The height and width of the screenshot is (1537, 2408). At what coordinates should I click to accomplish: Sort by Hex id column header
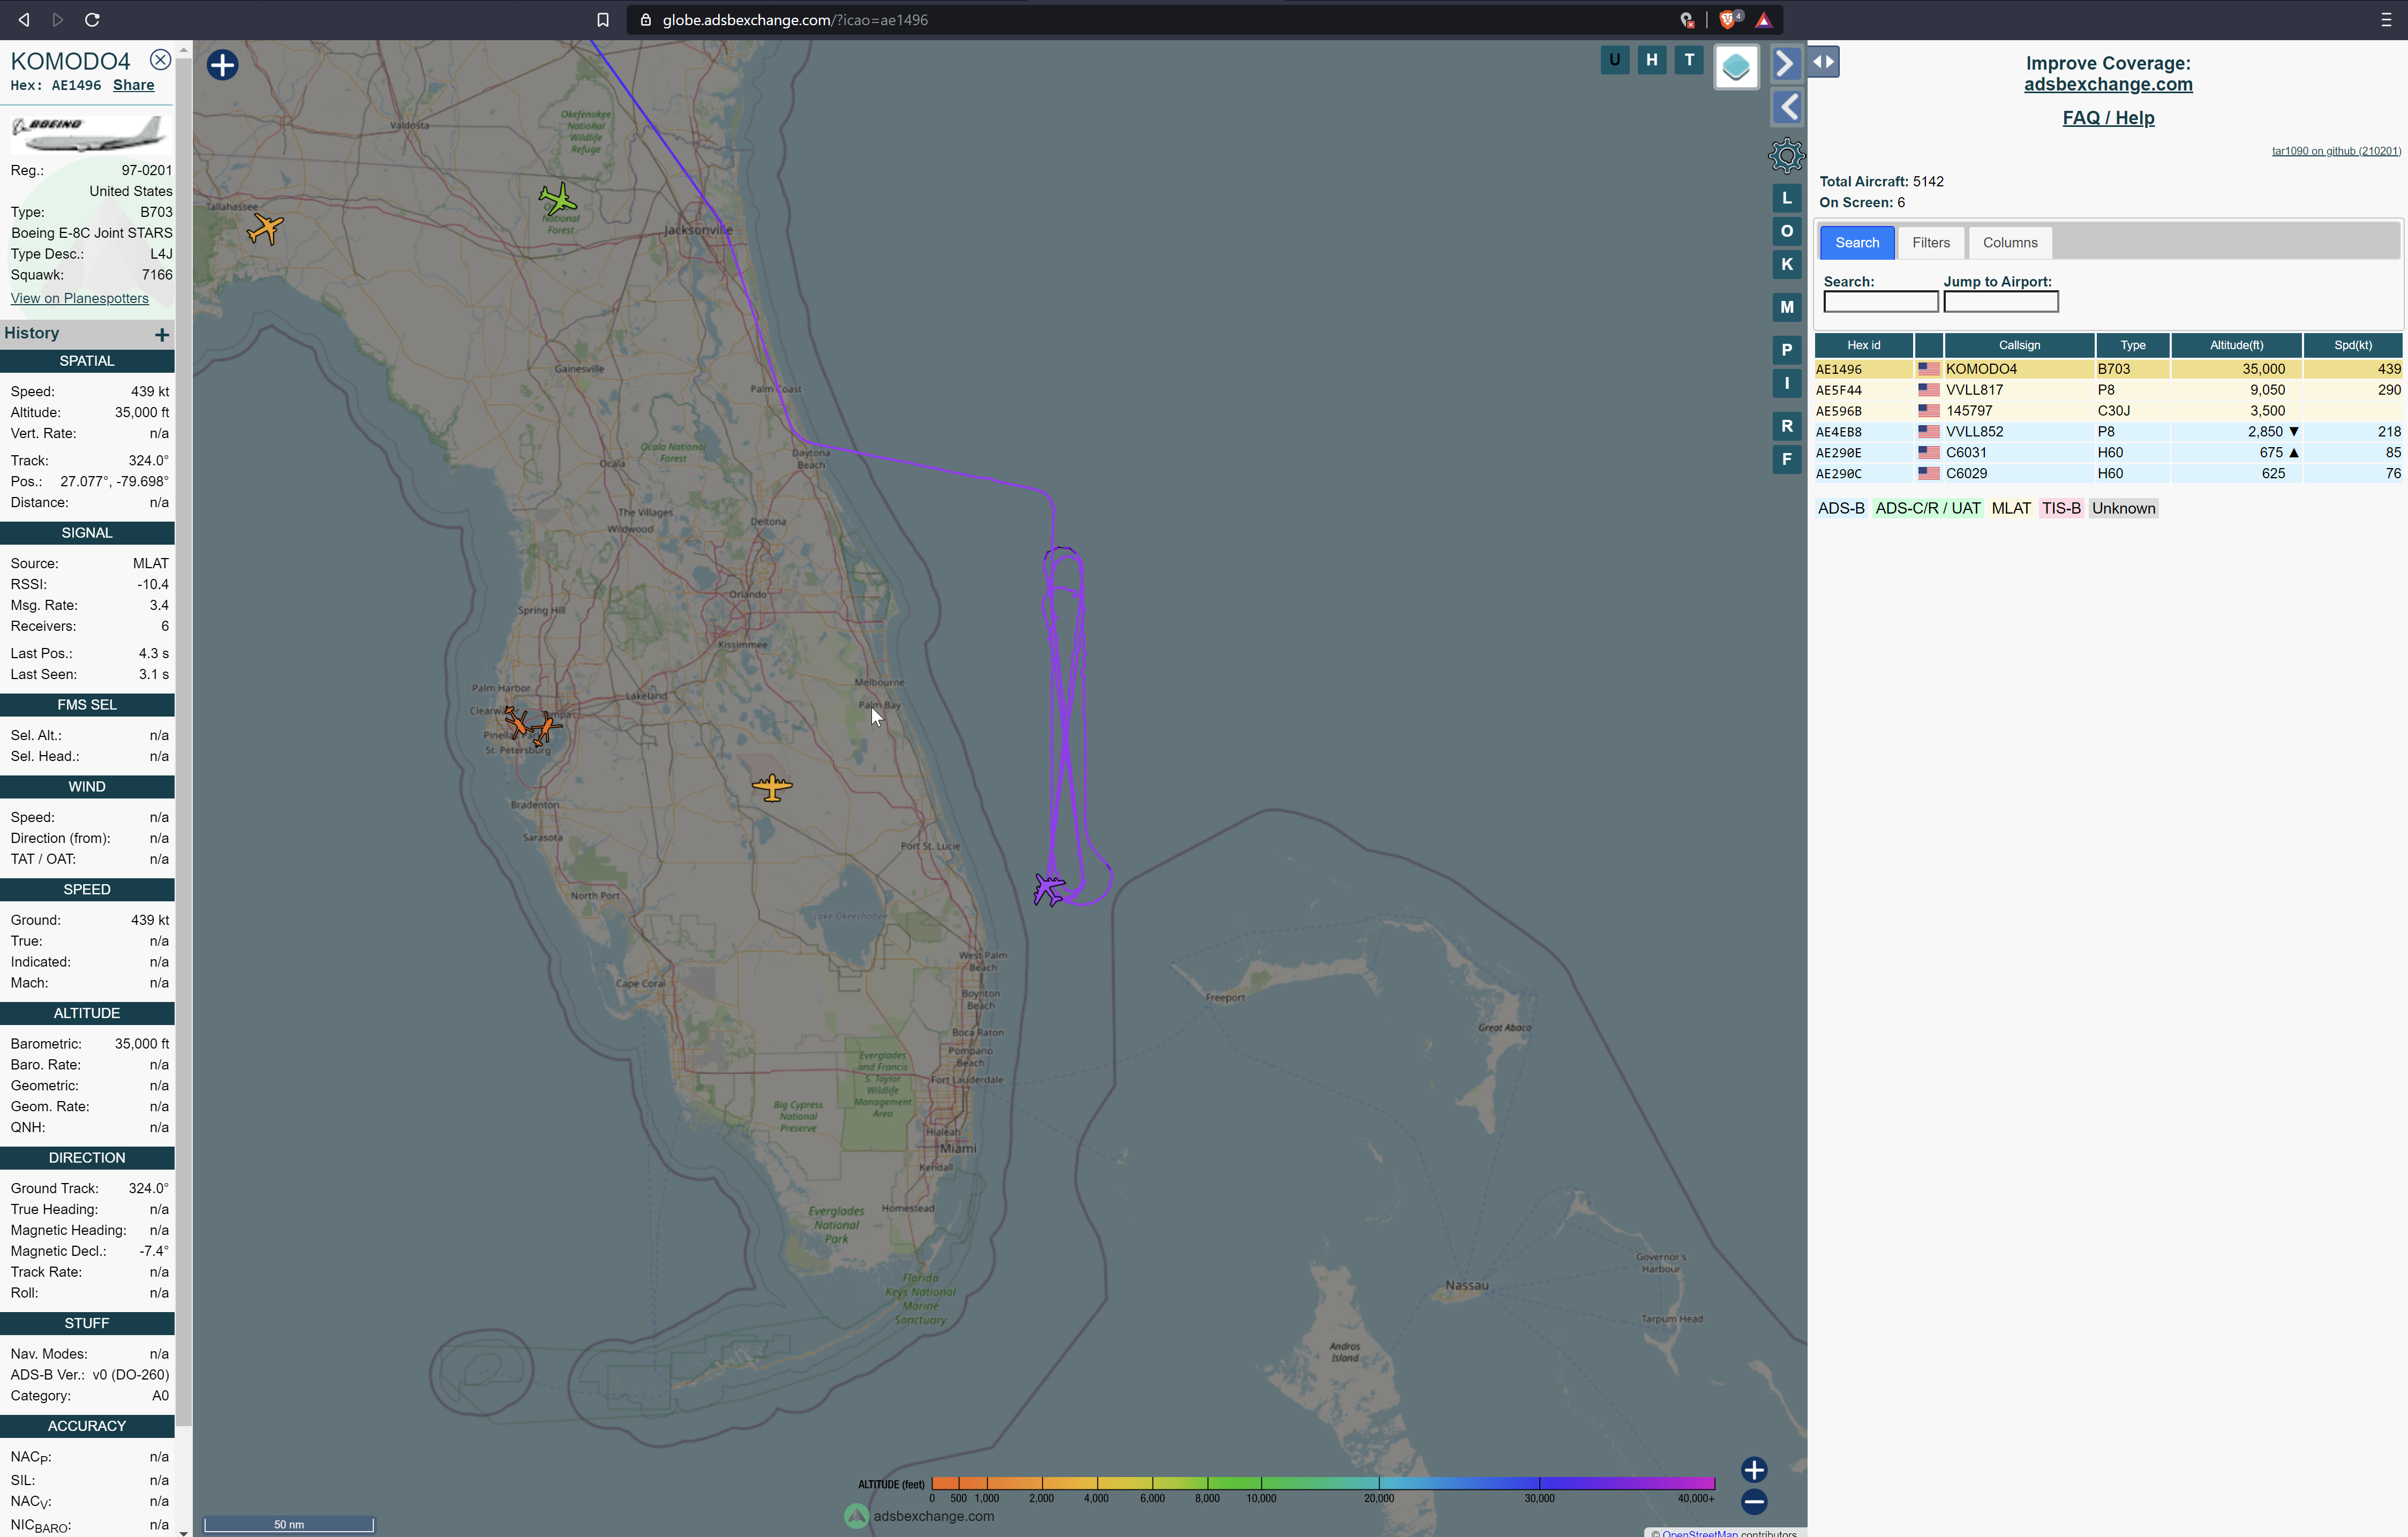[1863, 345]
